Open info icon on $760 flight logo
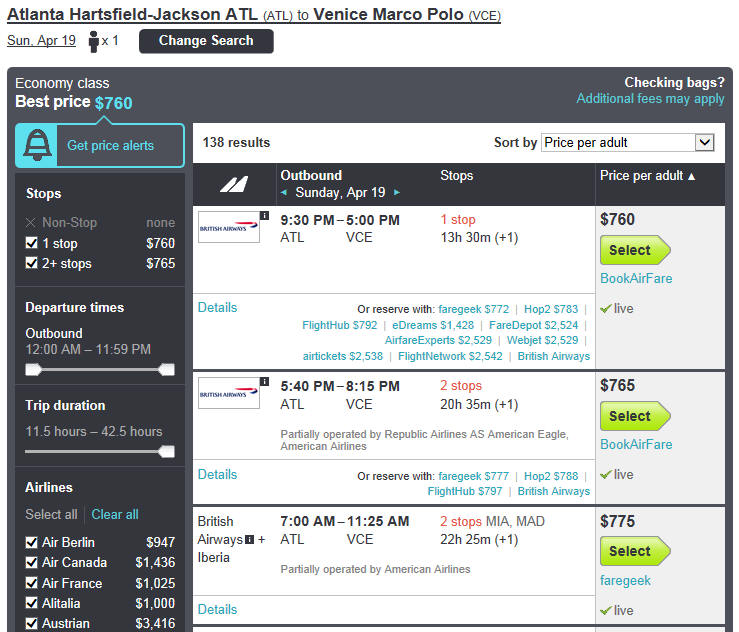 pyautogui.click(x=264, y=215)
